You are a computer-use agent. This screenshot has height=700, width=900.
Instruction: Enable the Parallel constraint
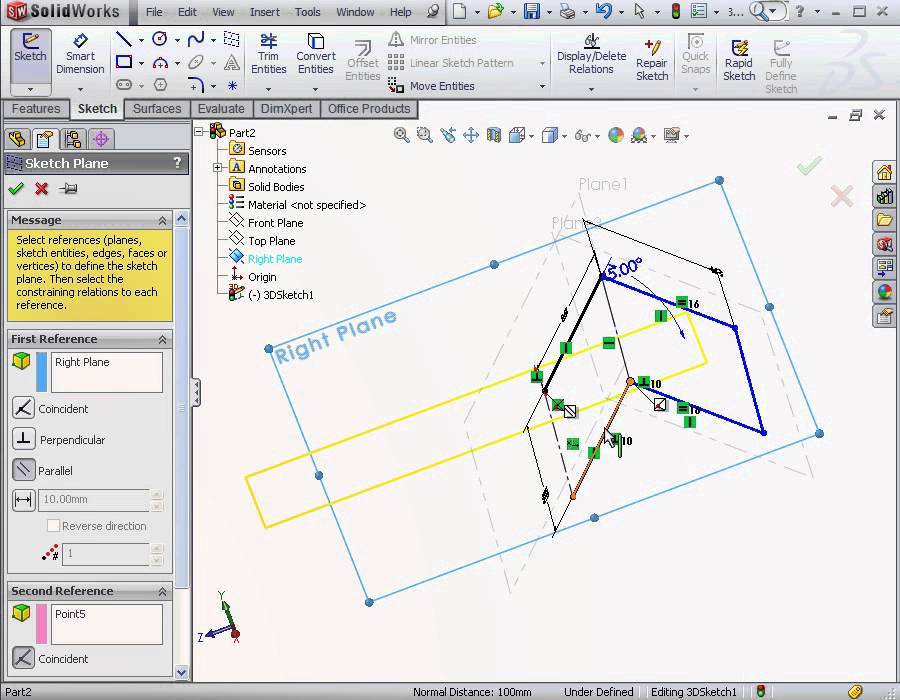(22, 470)
